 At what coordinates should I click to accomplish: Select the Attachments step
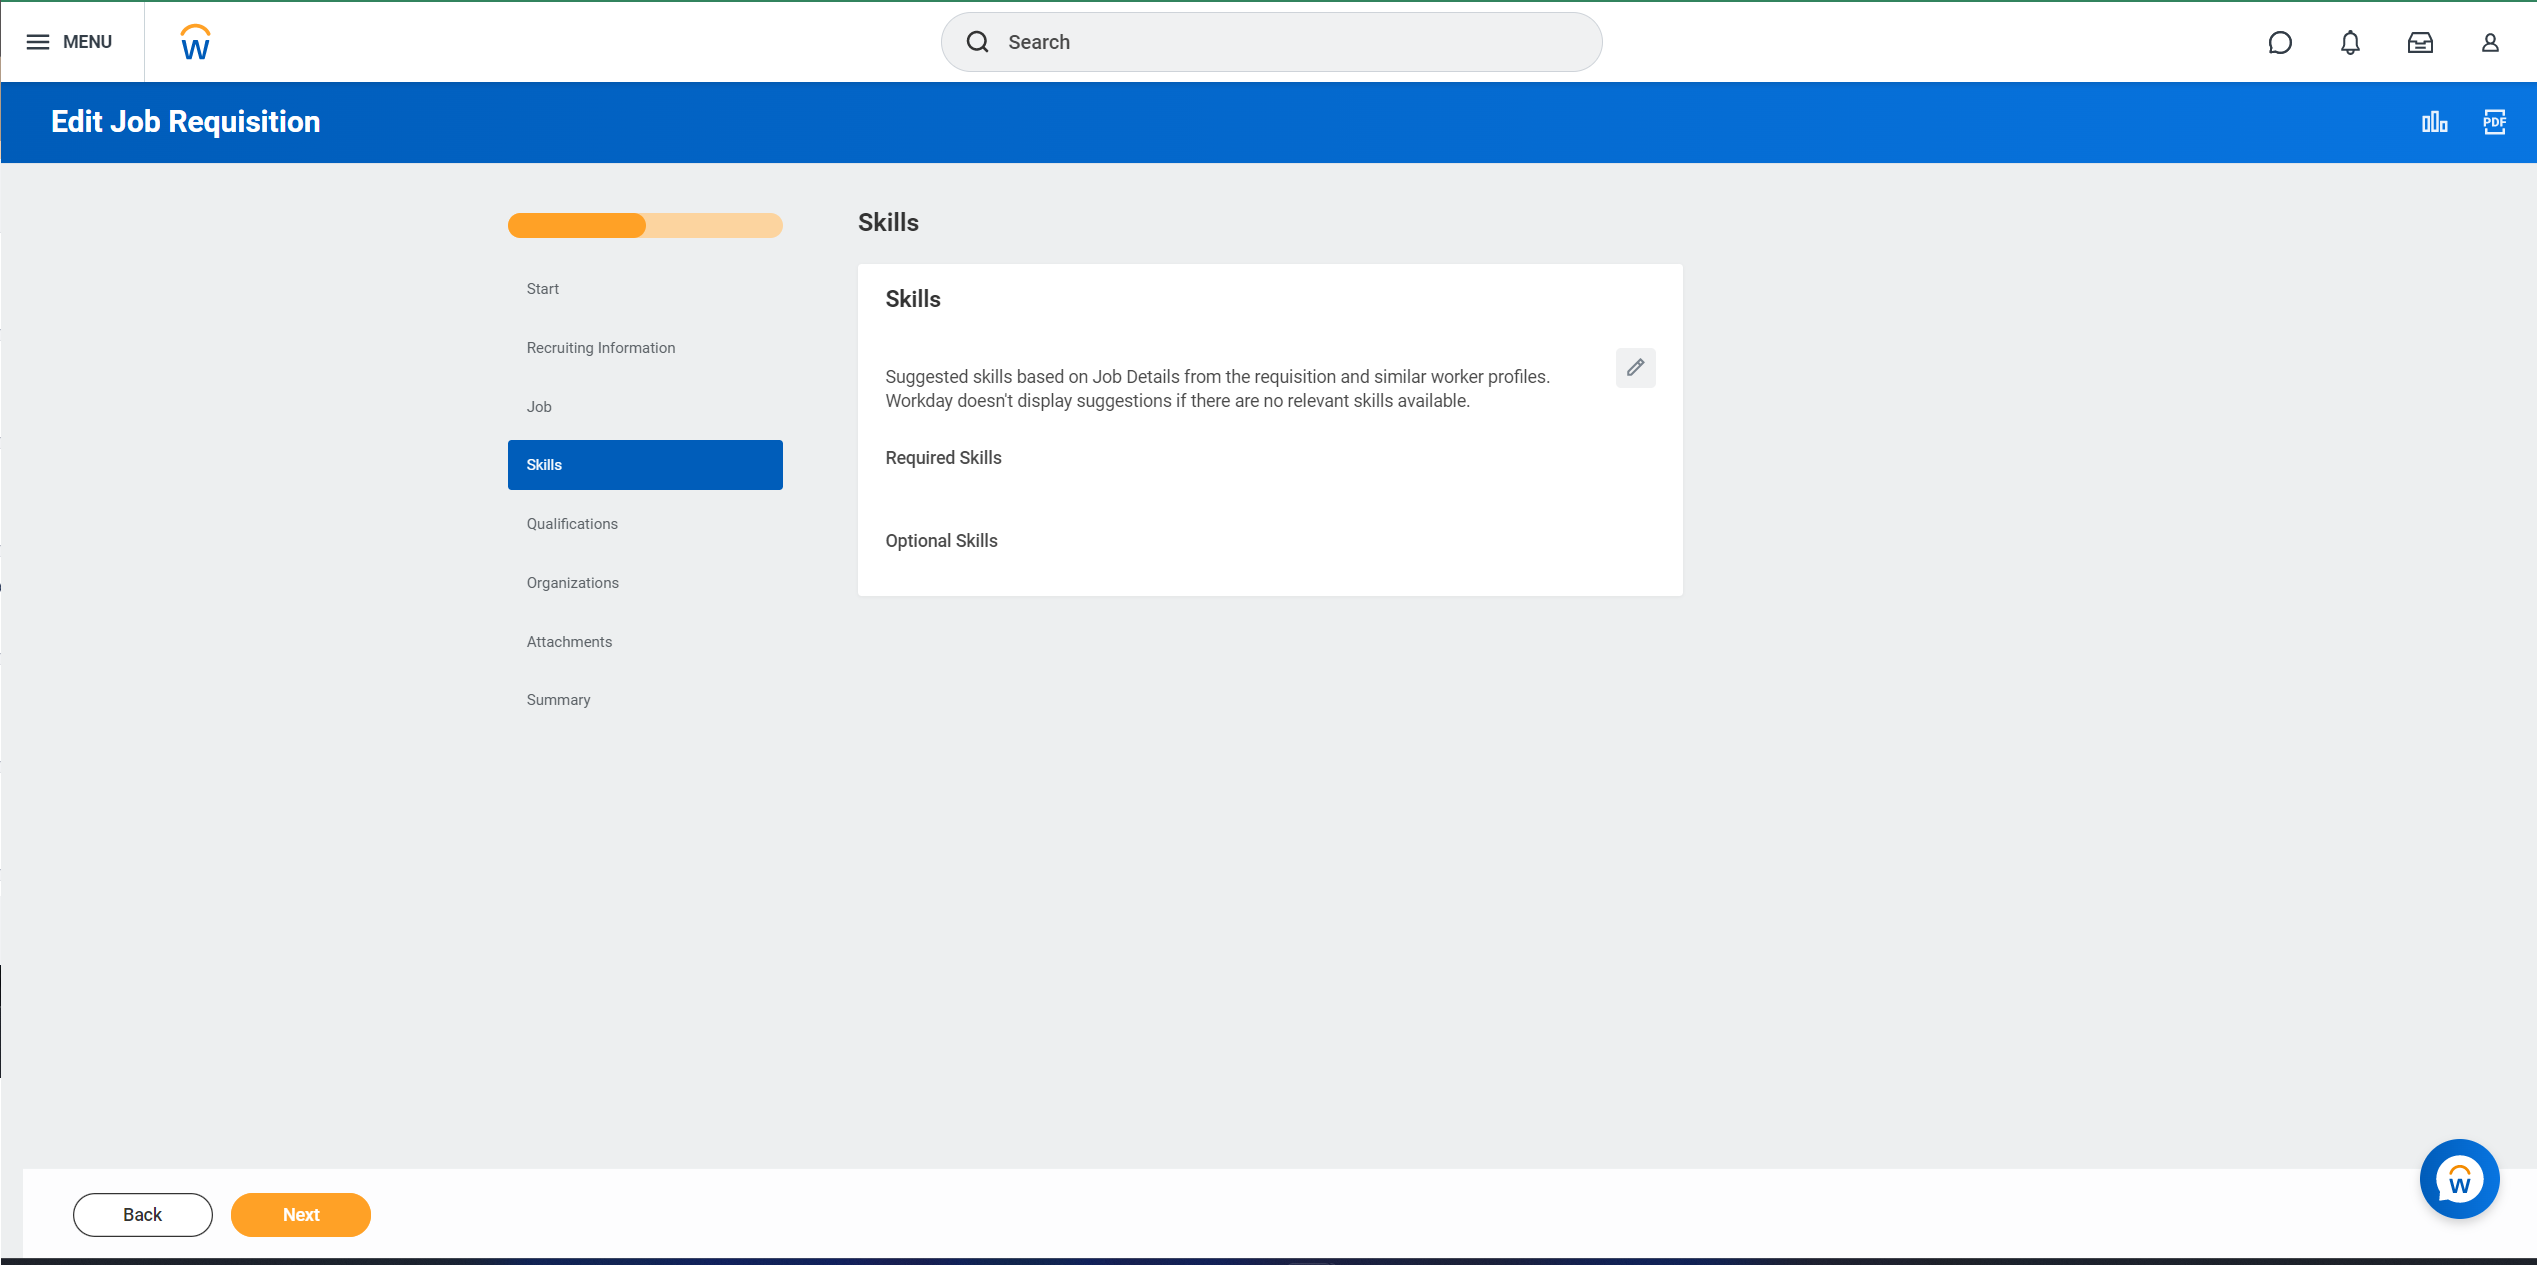click(569, 641)
